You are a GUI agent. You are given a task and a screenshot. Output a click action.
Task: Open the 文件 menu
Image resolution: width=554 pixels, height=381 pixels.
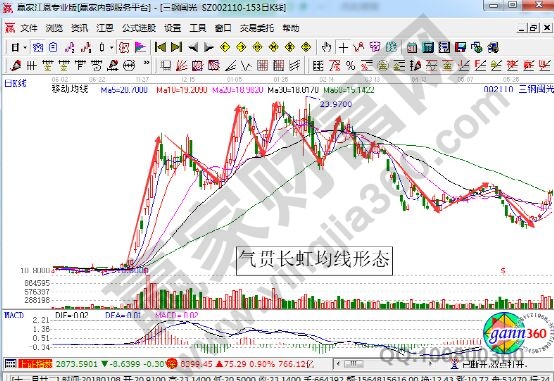pos(29,28)
